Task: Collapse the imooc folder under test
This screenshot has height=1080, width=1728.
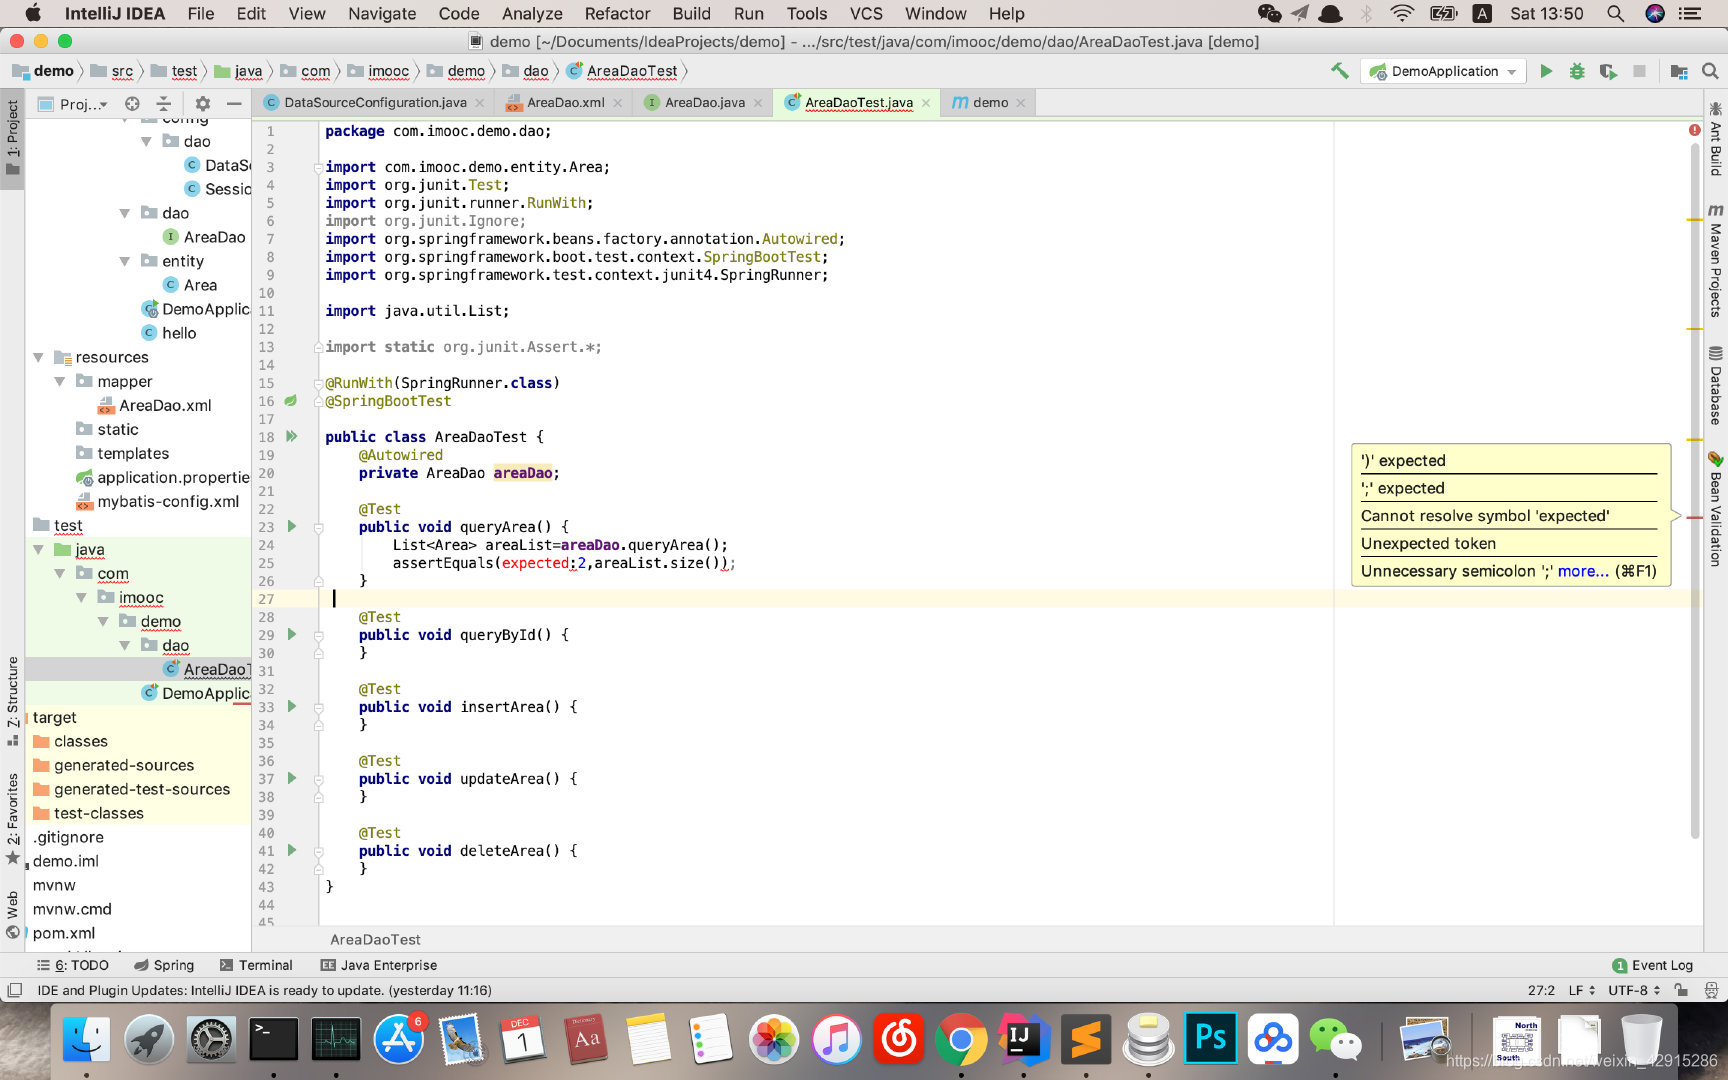Action: point(82,597)
